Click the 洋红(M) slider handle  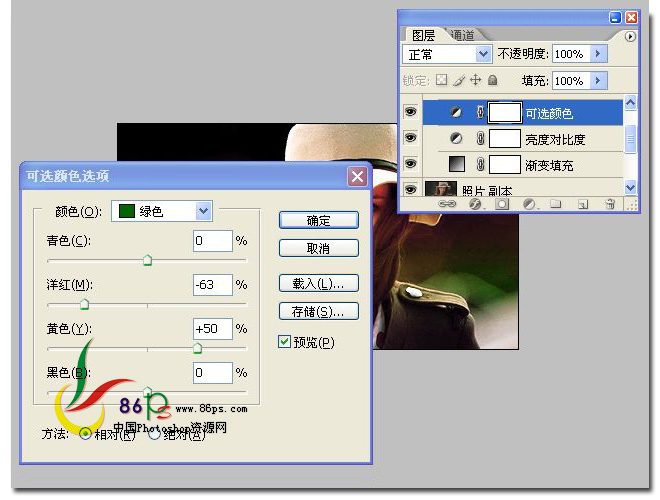click(85, 304)
